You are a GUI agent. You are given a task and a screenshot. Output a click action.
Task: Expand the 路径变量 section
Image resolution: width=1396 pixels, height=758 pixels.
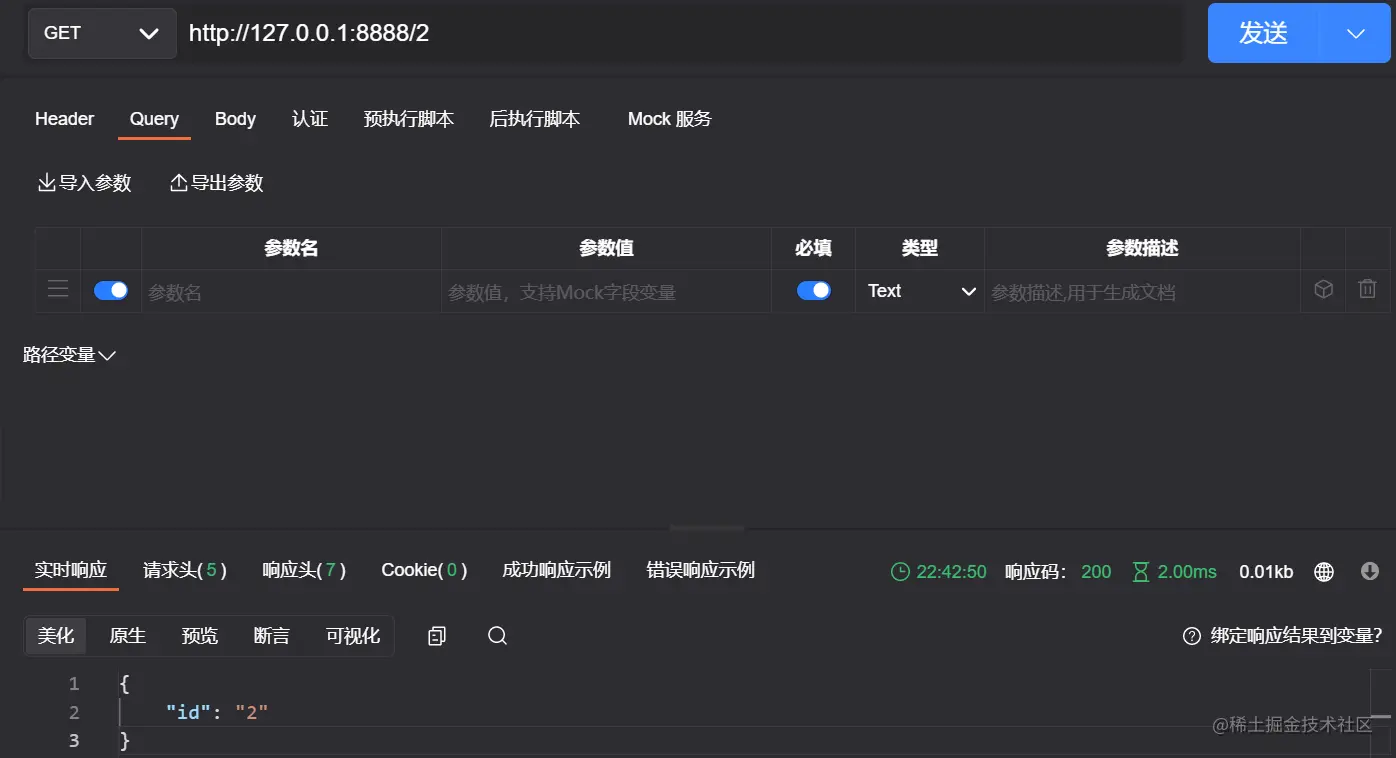[70, 355]
